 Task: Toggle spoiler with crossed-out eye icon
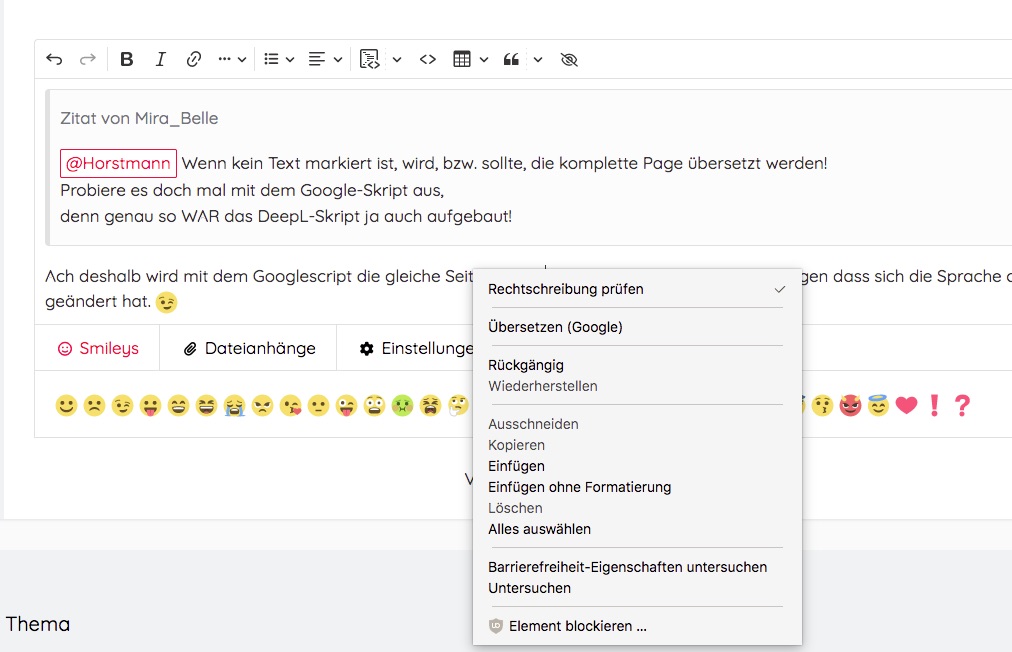[570, 60]
